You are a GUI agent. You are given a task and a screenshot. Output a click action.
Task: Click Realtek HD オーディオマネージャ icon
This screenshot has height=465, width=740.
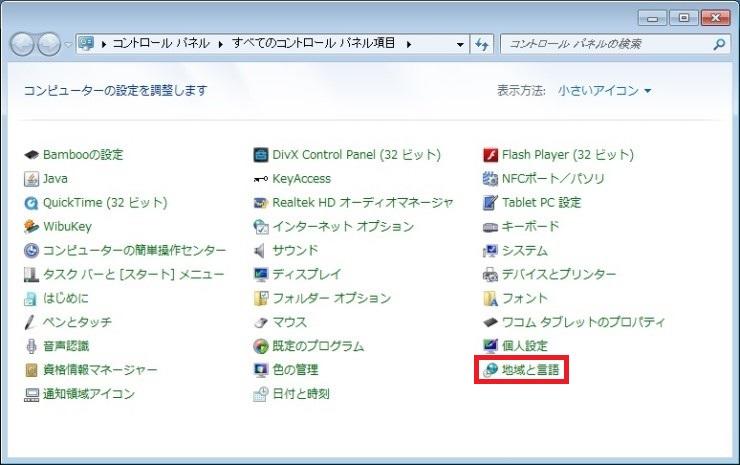261,203
